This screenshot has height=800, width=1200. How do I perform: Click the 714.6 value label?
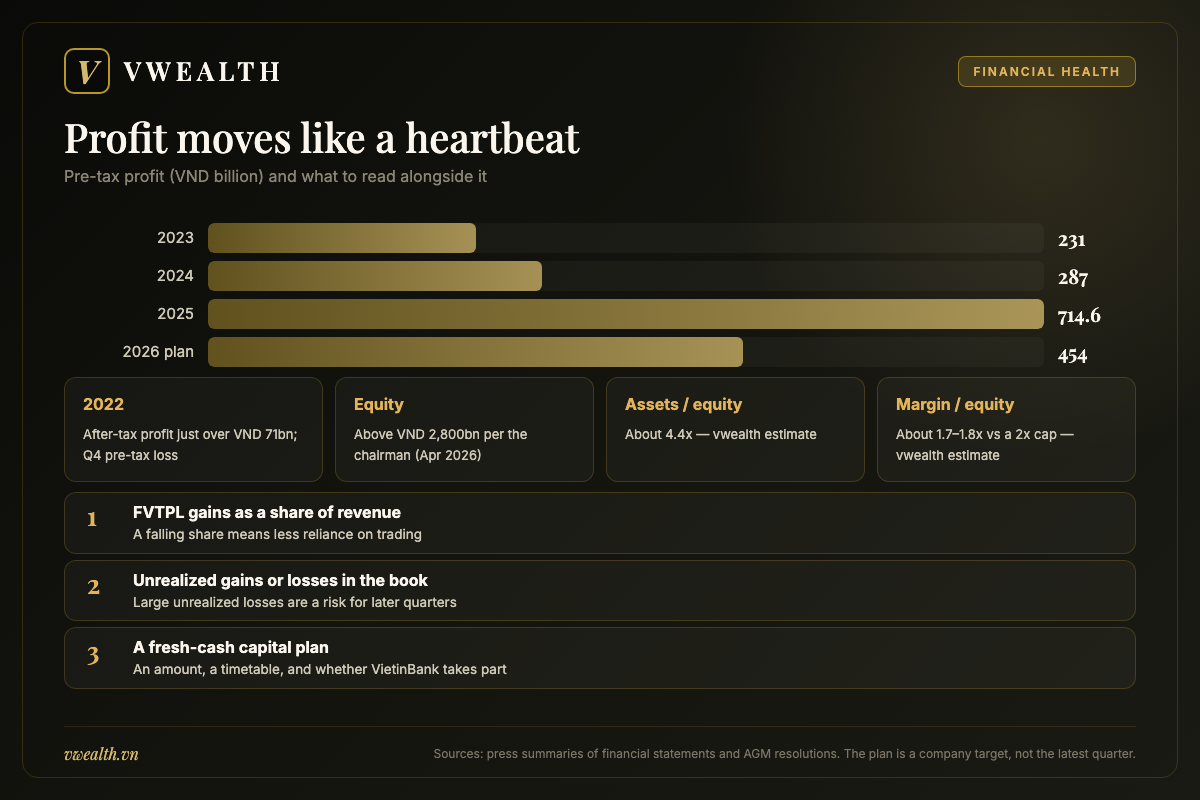click(1079, 316)
